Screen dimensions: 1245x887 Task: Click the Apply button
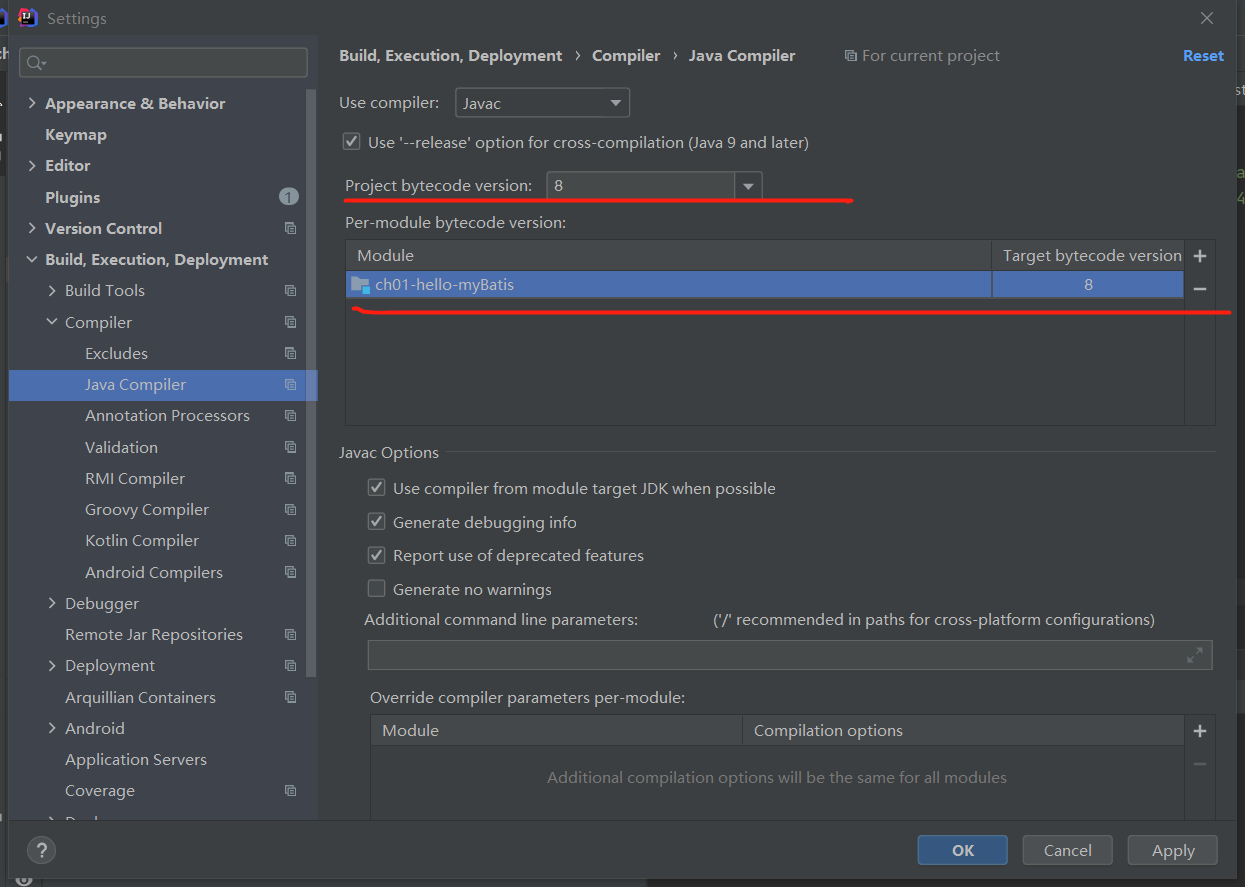click(x=1173, y=850)
